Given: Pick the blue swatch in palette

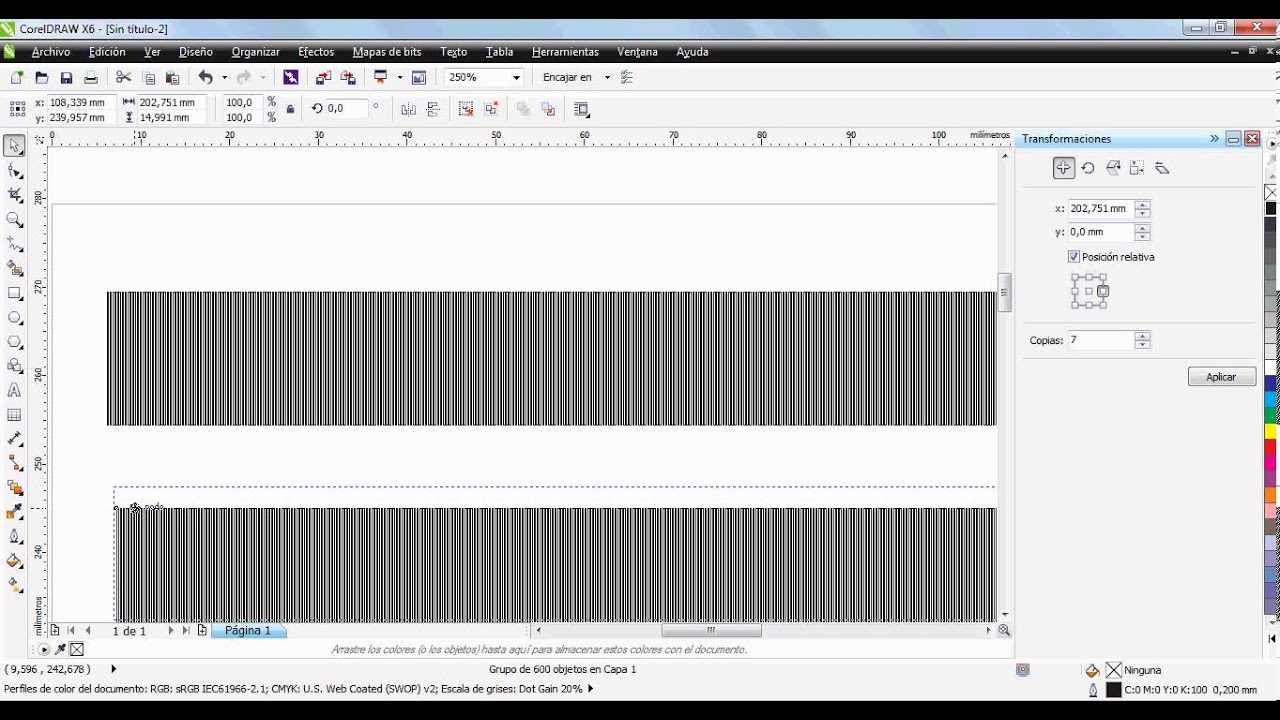Looking at the screenshot, I should point(1271,383).
